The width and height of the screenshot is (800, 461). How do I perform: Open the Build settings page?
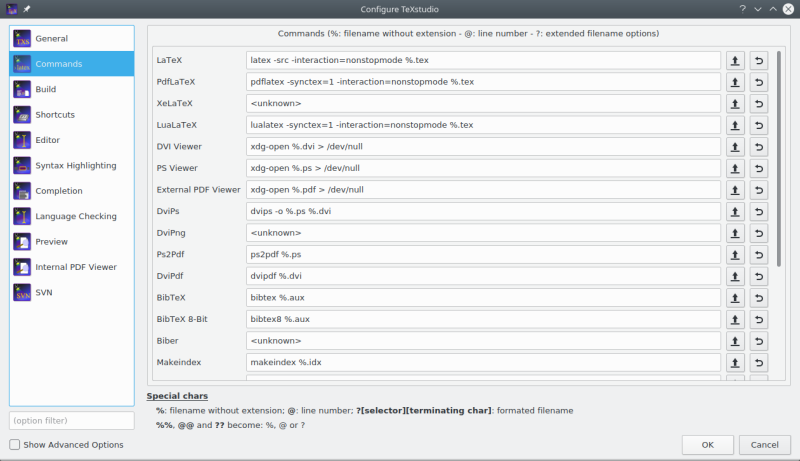pos(72,89)
